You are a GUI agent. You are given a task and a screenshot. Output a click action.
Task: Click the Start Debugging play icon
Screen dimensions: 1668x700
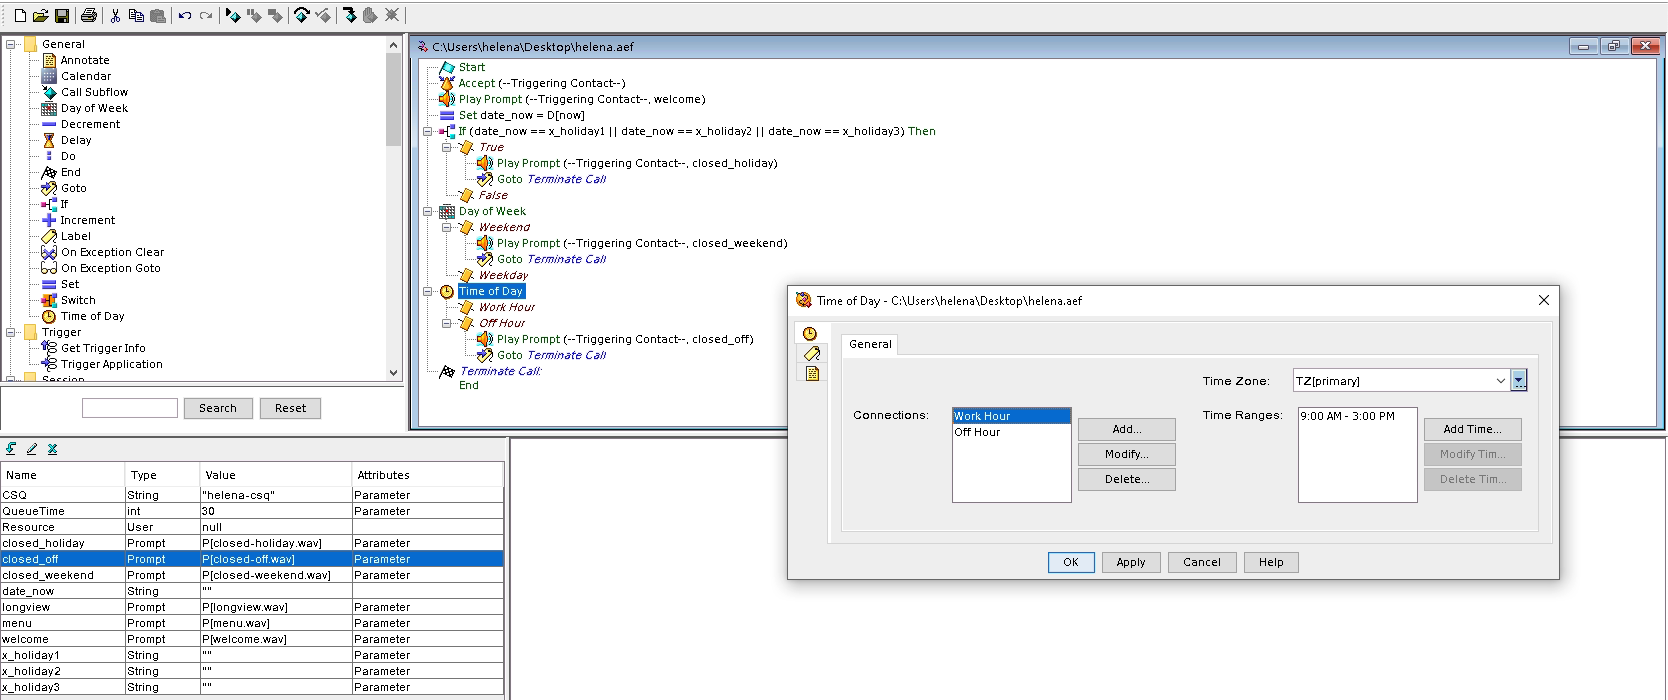click(x=233, y=15)
